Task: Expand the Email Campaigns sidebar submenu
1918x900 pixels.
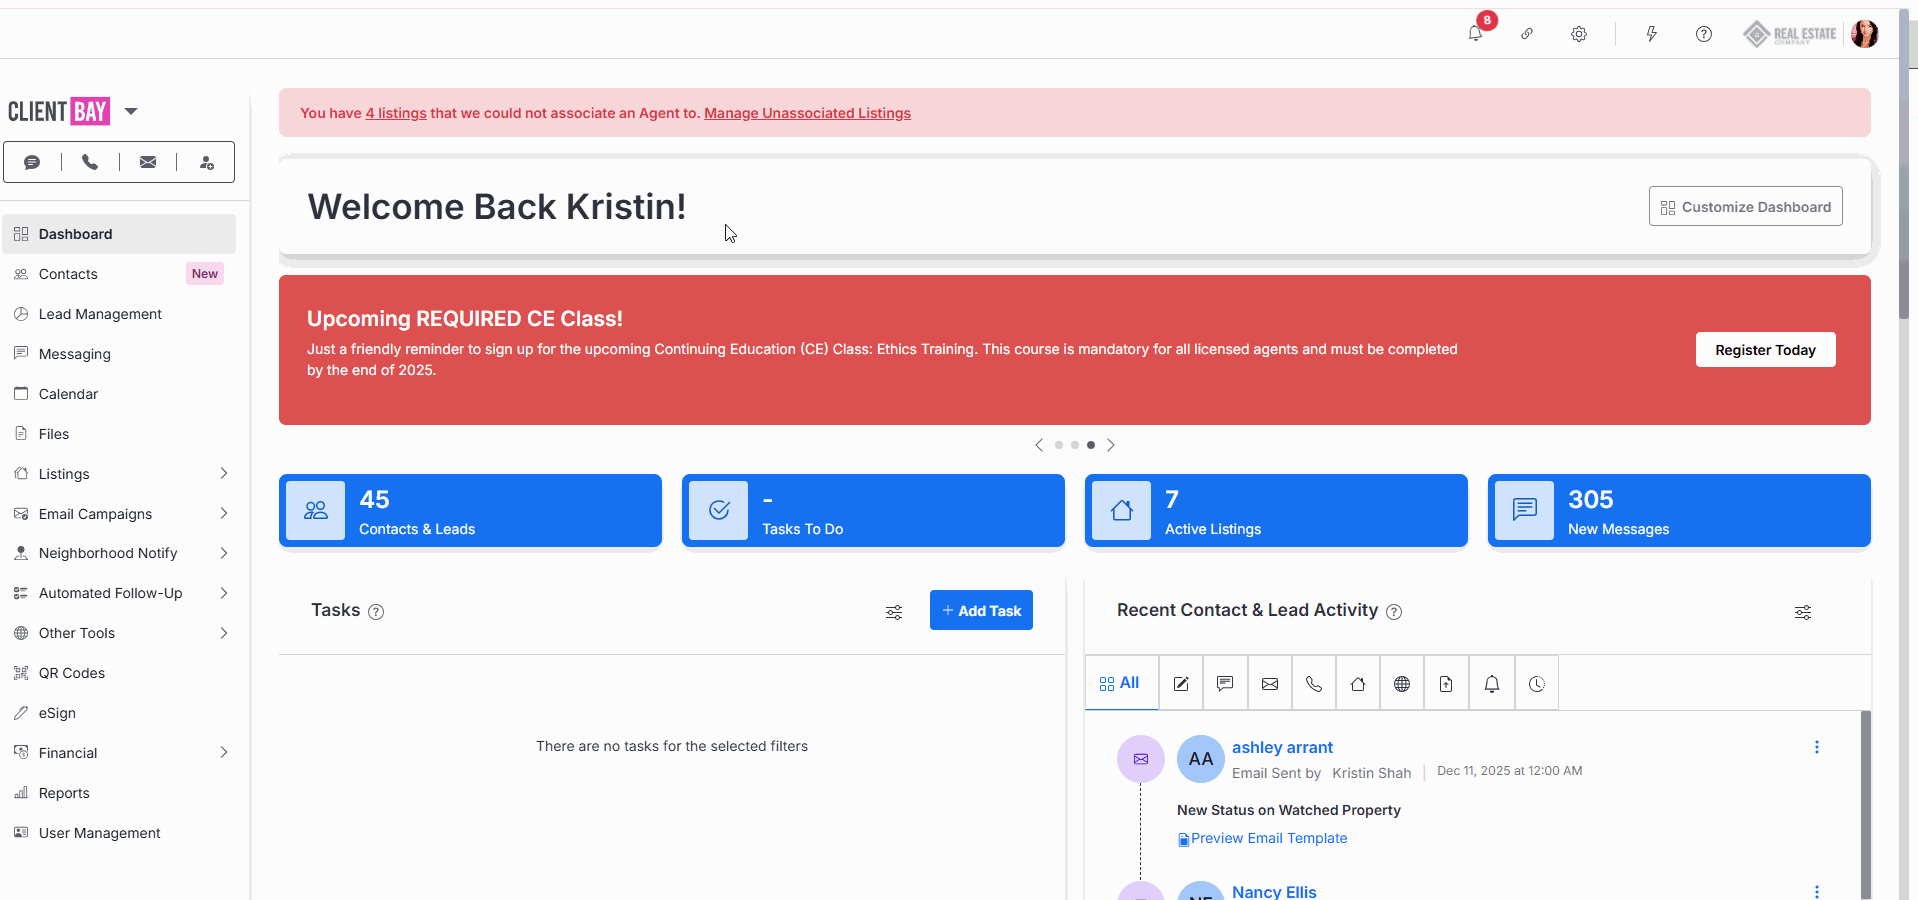Action: (x=223, y=514)
